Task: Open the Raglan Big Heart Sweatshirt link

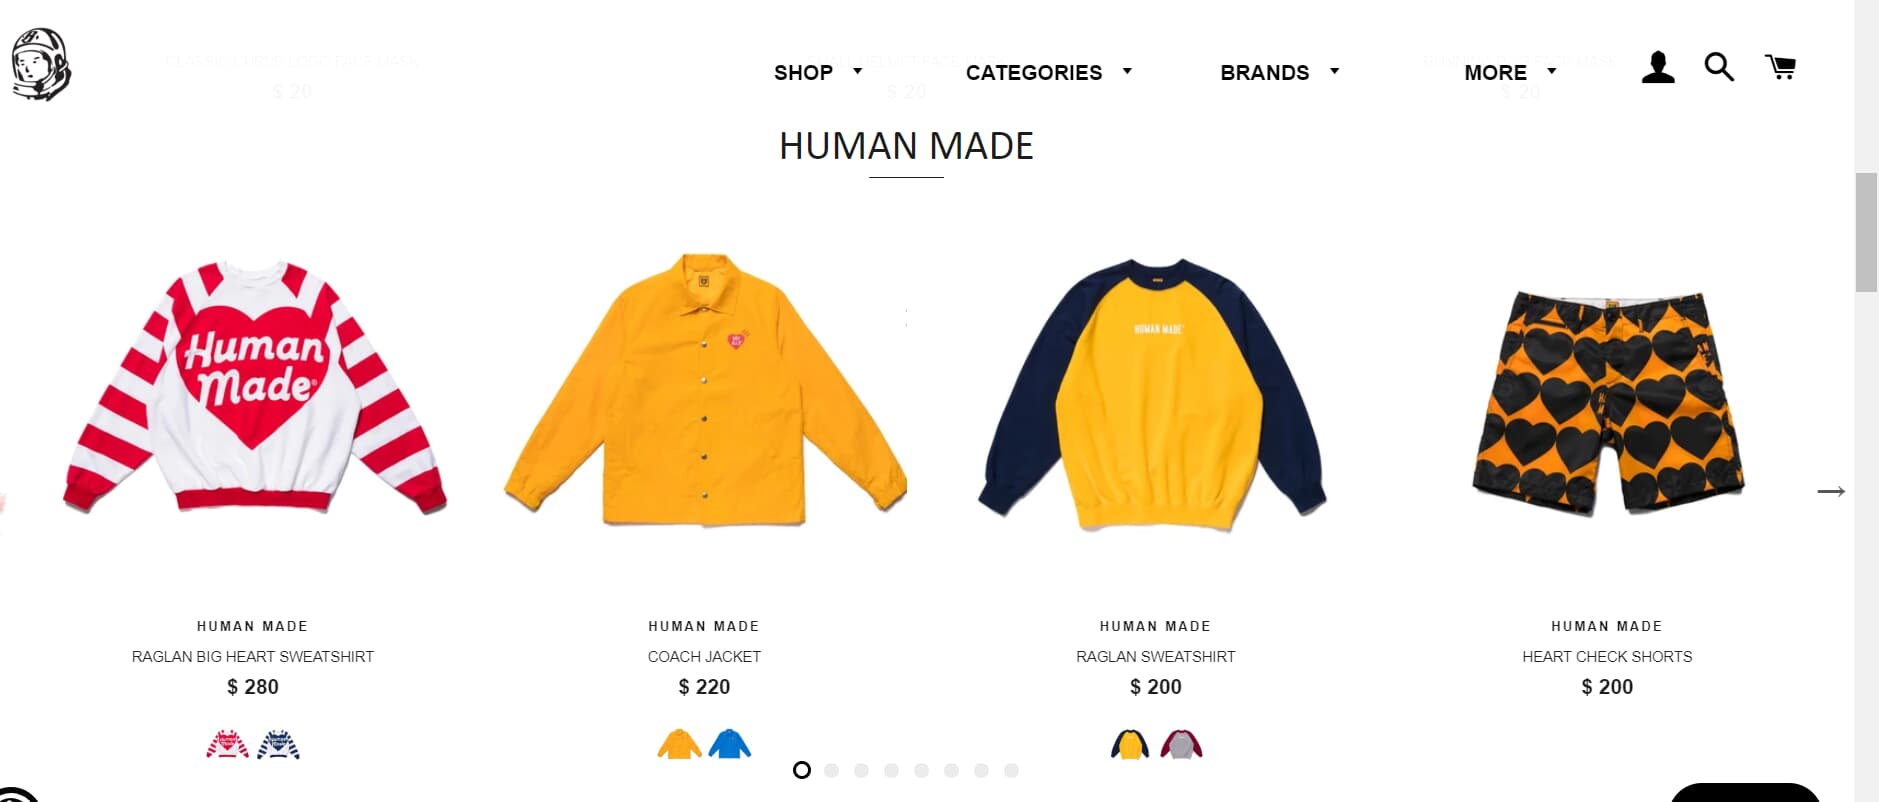Action: point(253,656)
